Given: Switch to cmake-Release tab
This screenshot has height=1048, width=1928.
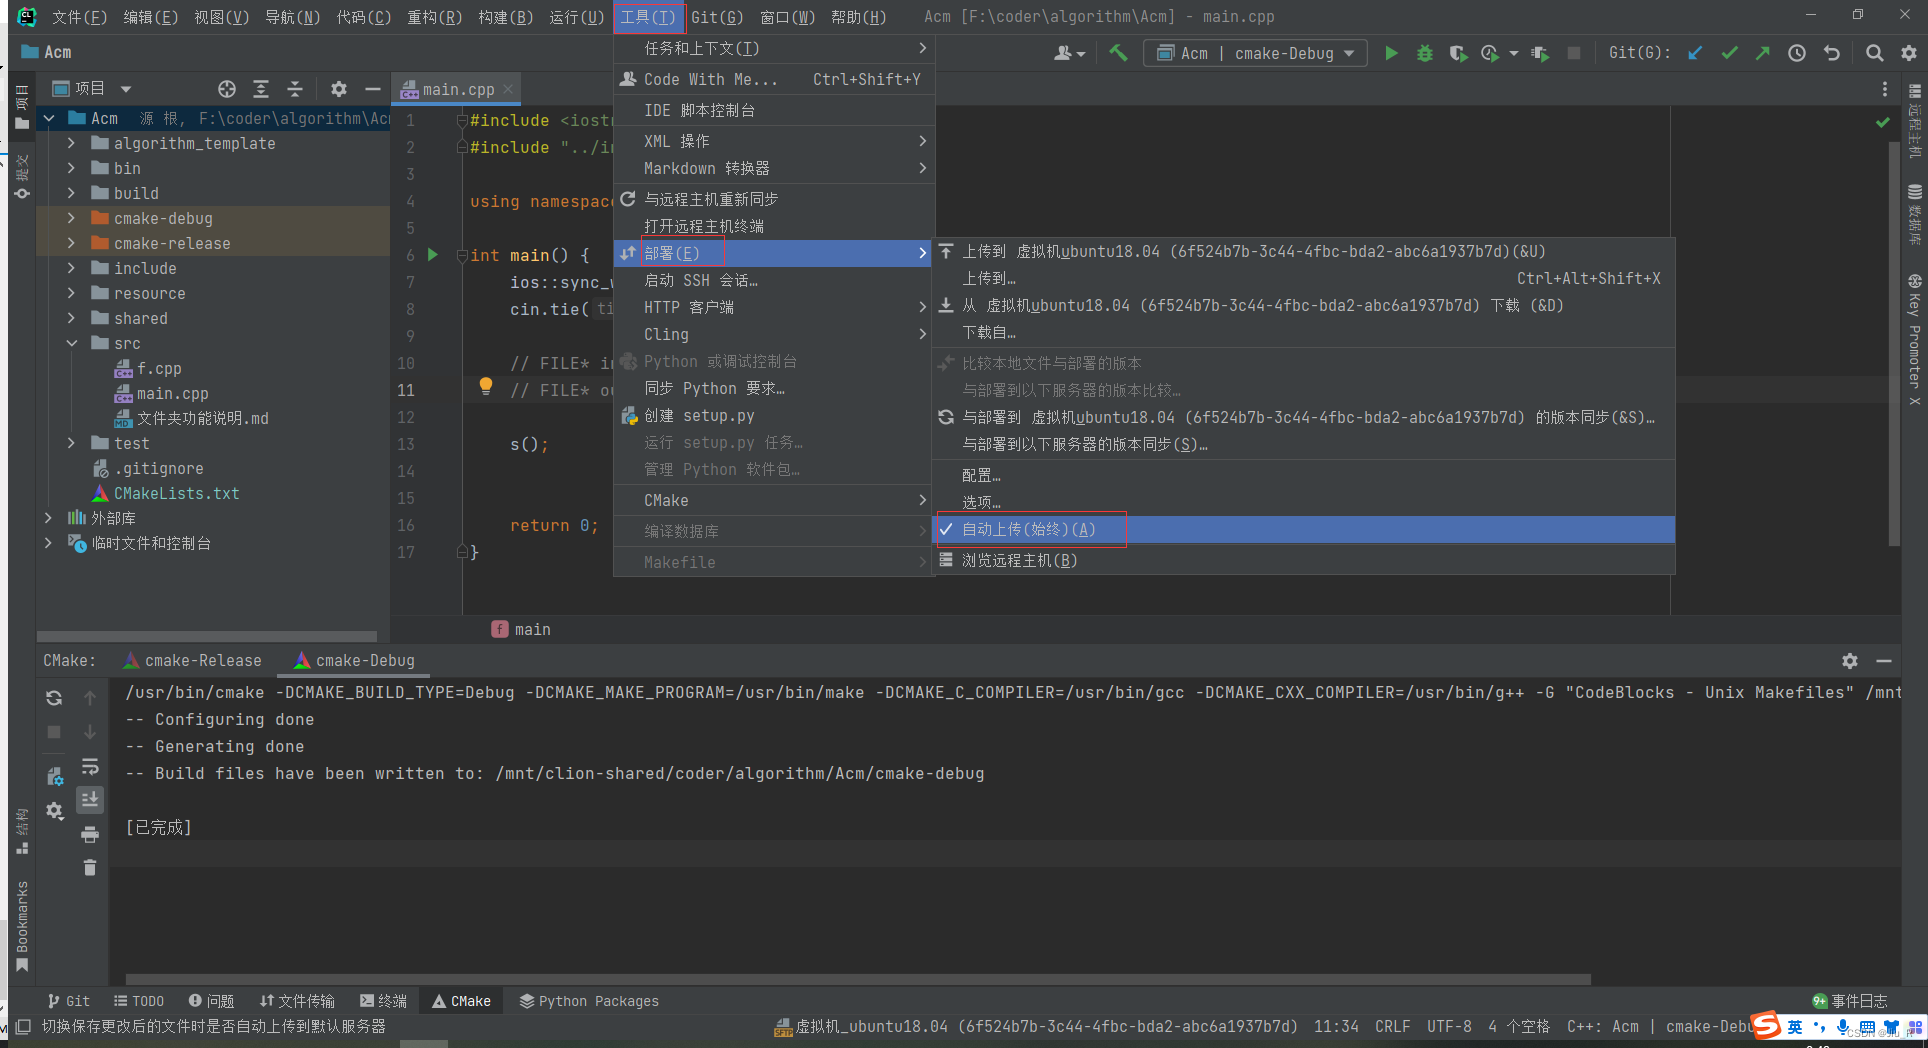Looking at the screenshot, I should 192,661.
